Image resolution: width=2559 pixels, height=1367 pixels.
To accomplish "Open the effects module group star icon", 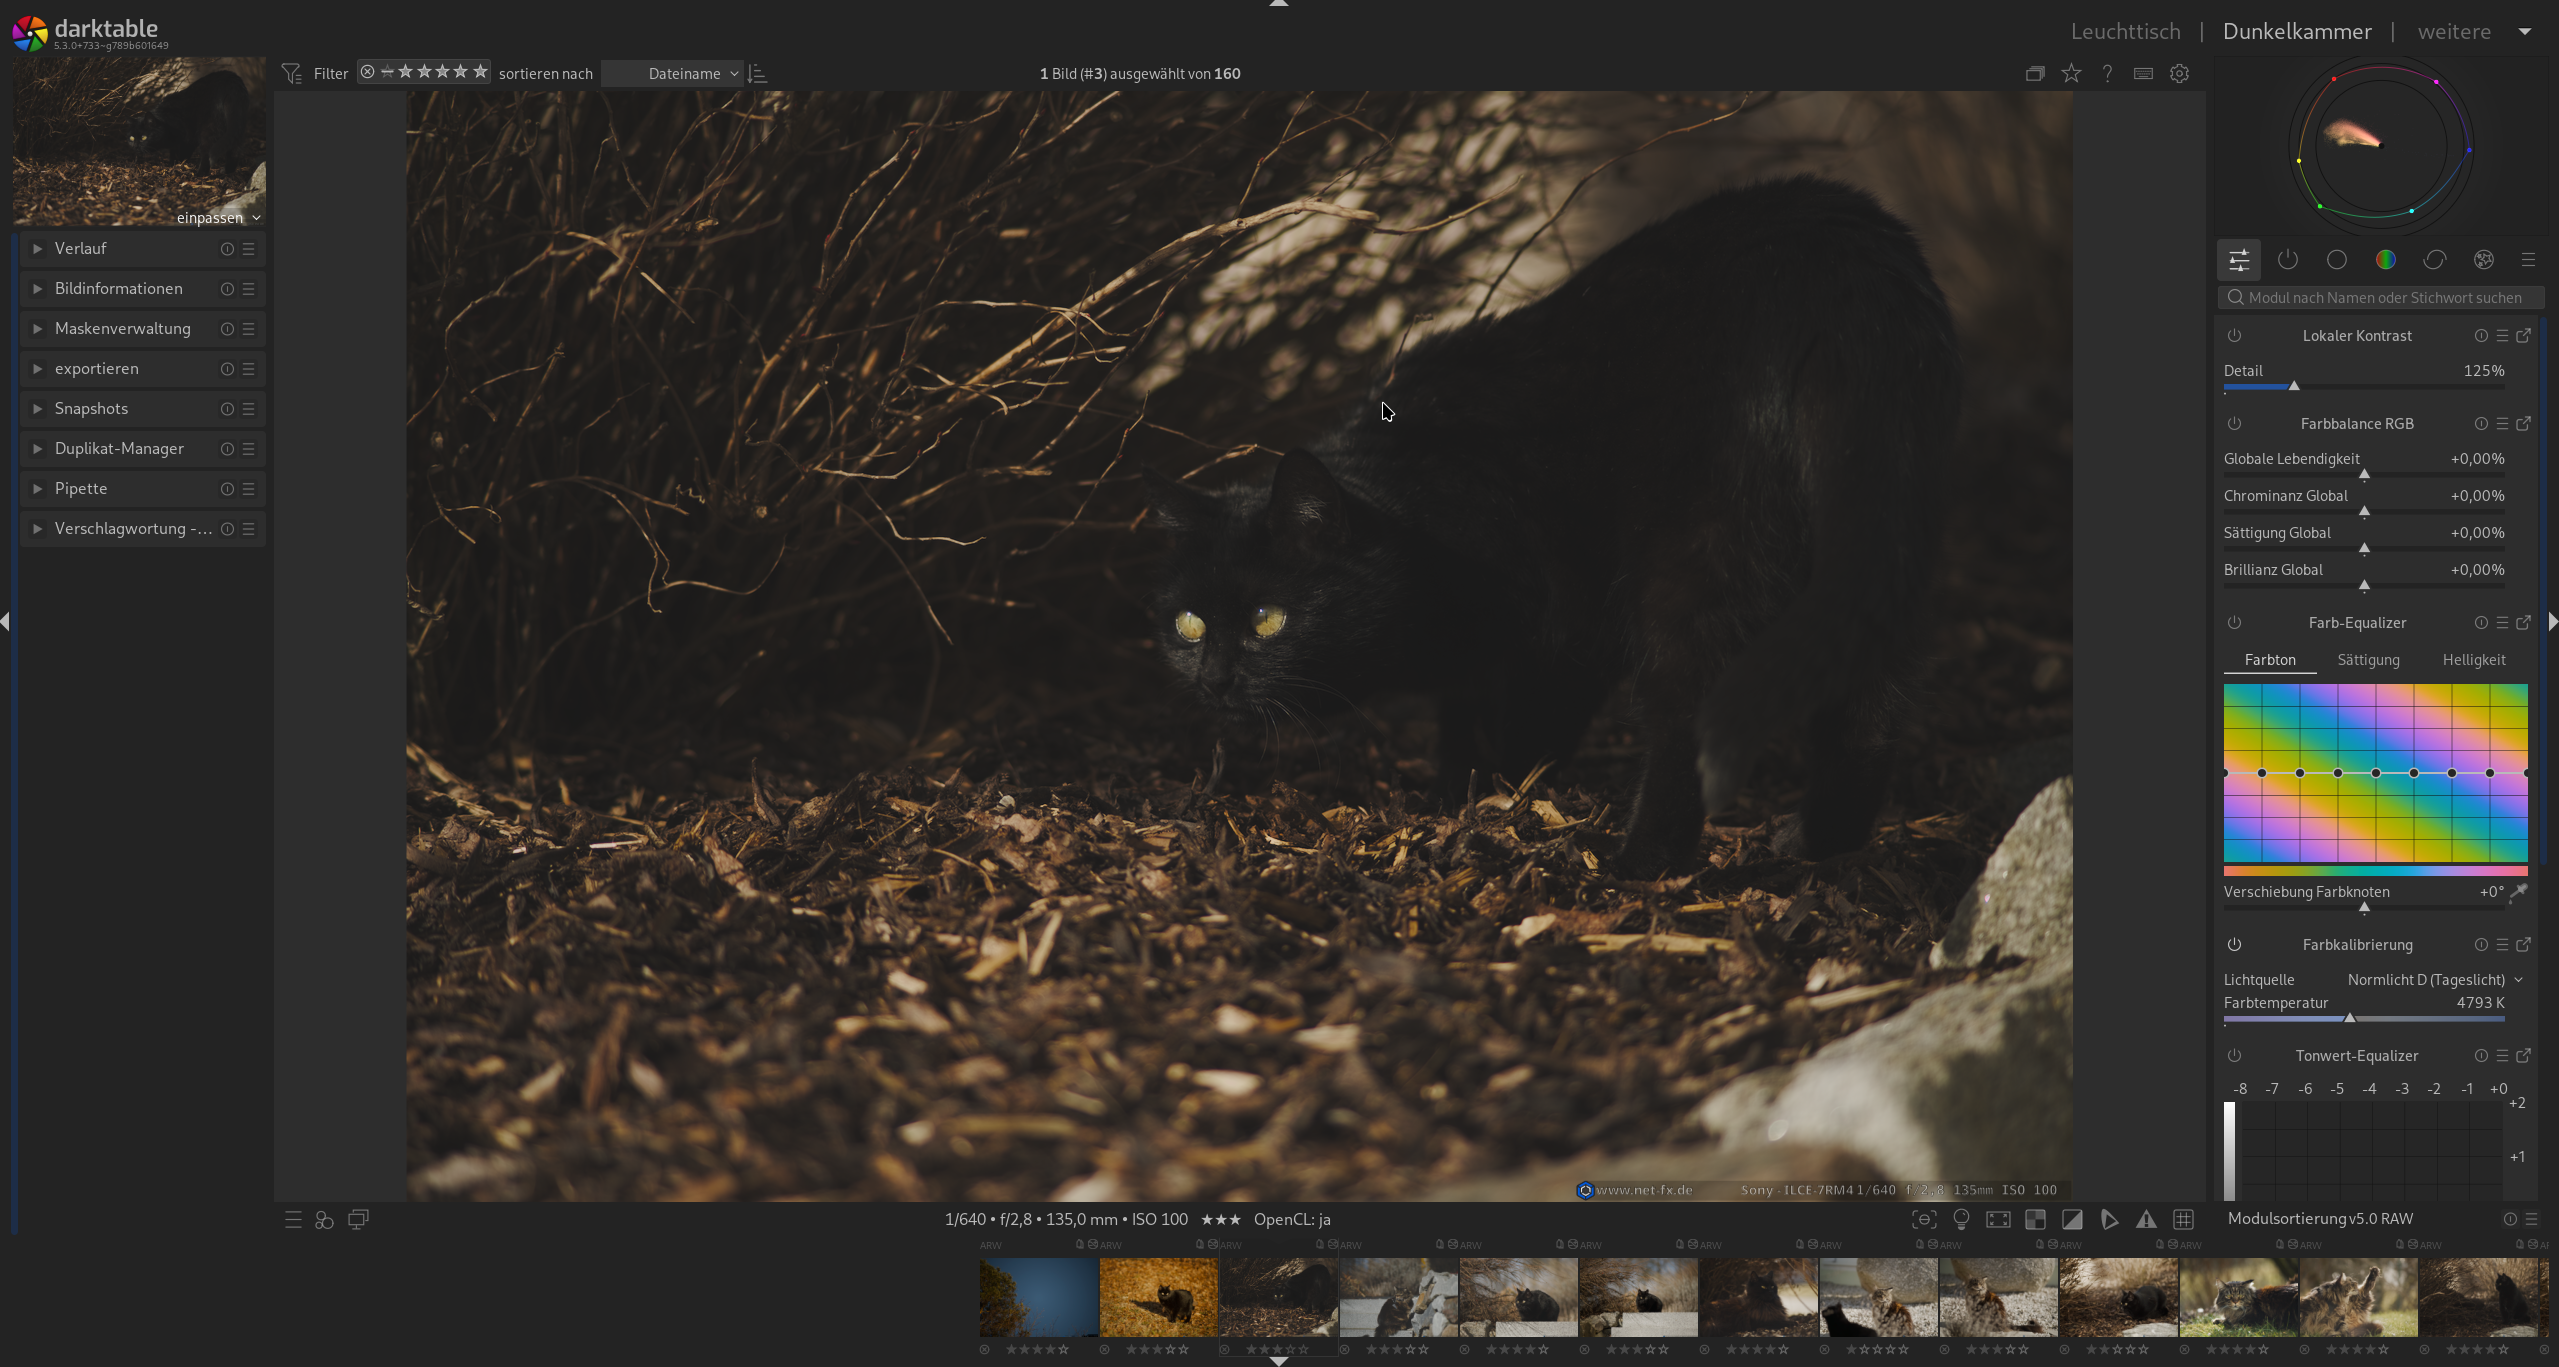I will tap(2483, 260).
